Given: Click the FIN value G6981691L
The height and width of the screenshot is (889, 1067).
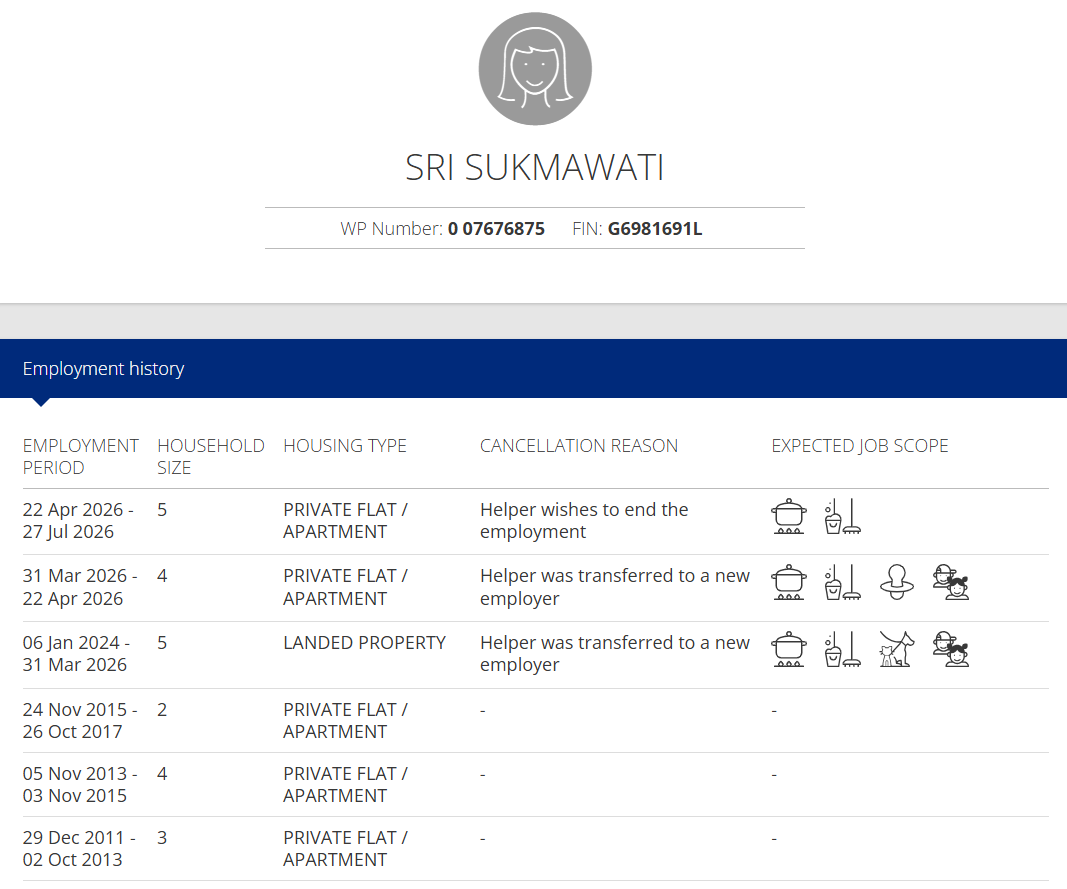Looking at the screenshot, I should 655,229.
